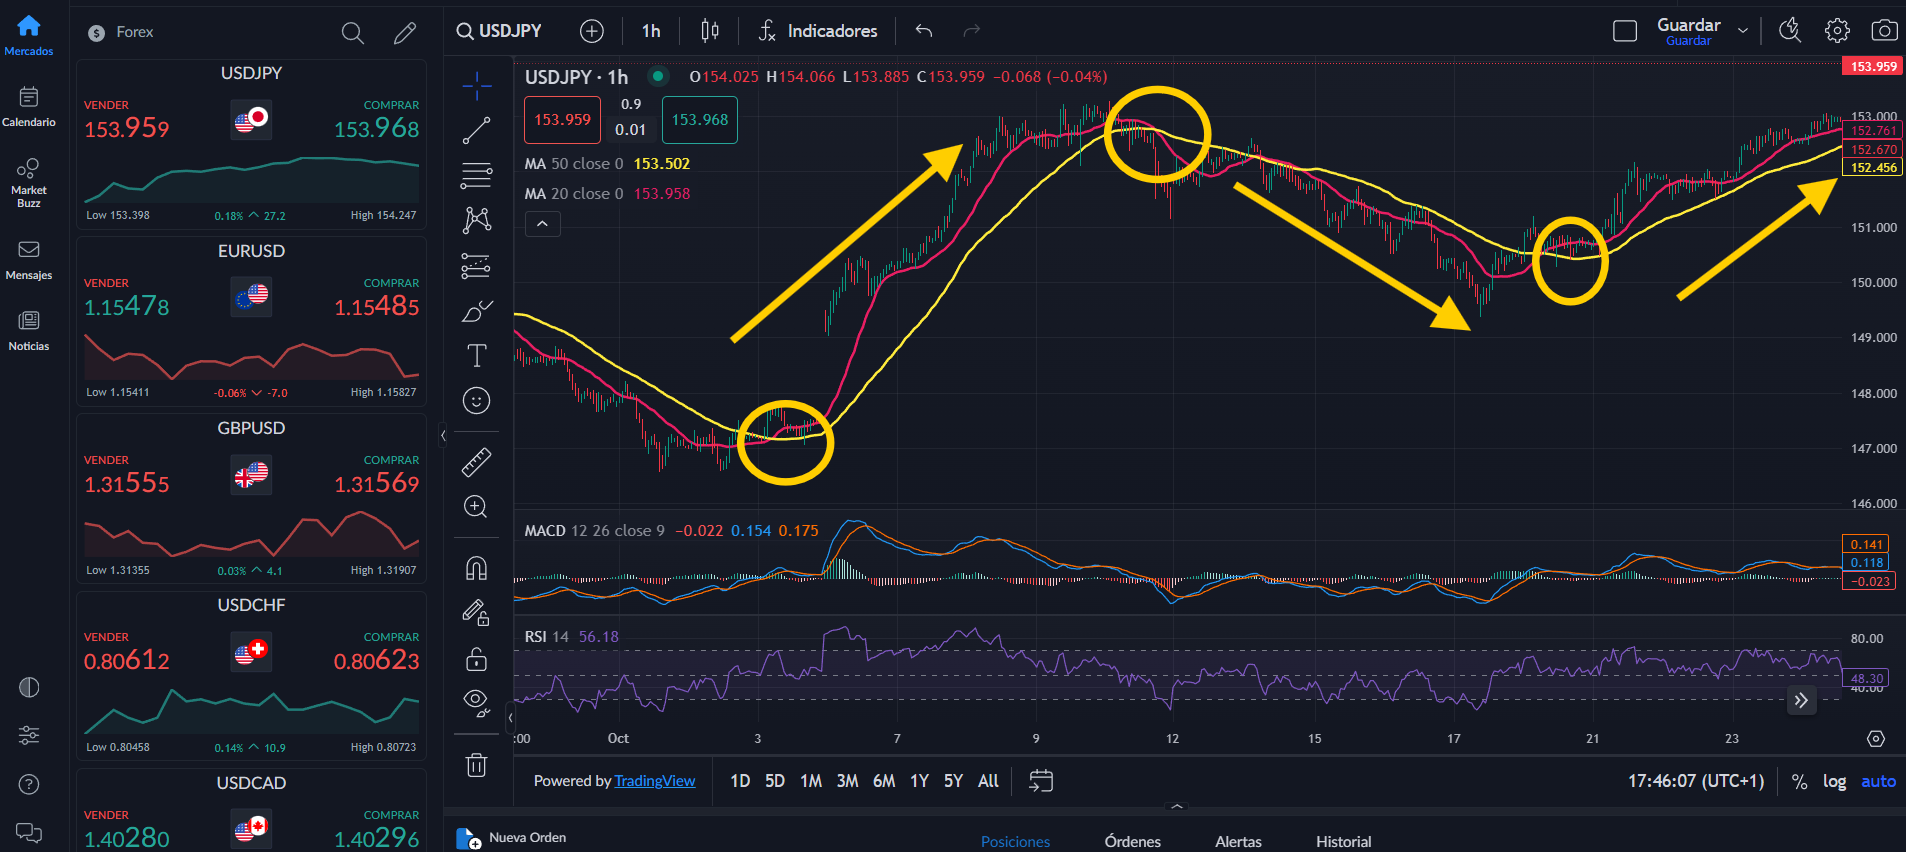Open the emoji icons tool
This screenshot has height=852, width=1906.
(477, 401)
